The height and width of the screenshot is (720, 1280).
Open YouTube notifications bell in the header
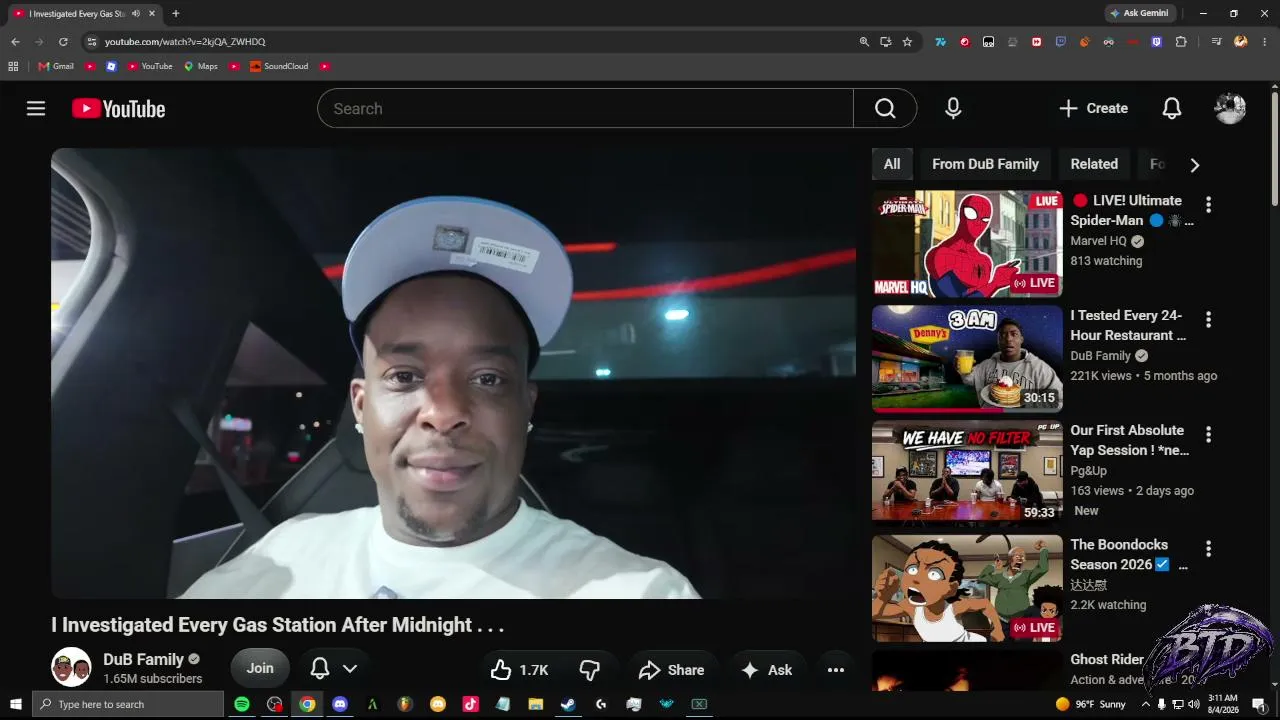[1172, 108]
